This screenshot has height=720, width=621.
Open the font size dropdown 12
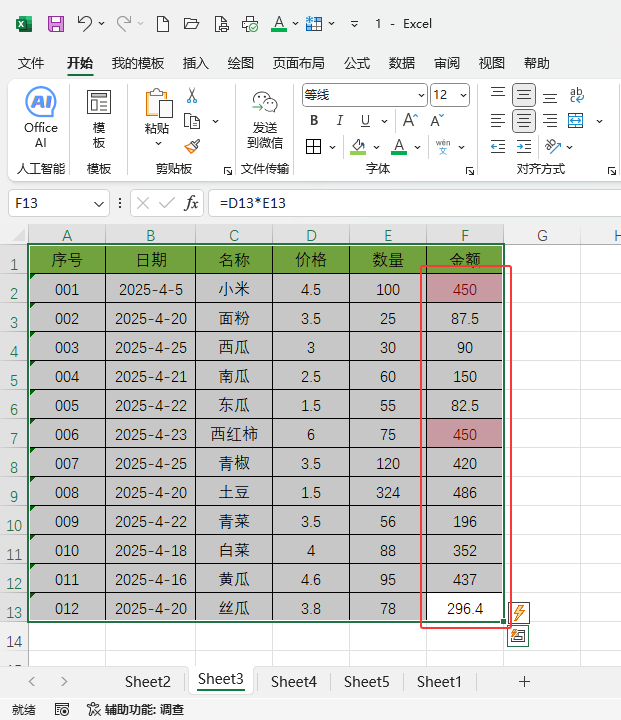463,96
